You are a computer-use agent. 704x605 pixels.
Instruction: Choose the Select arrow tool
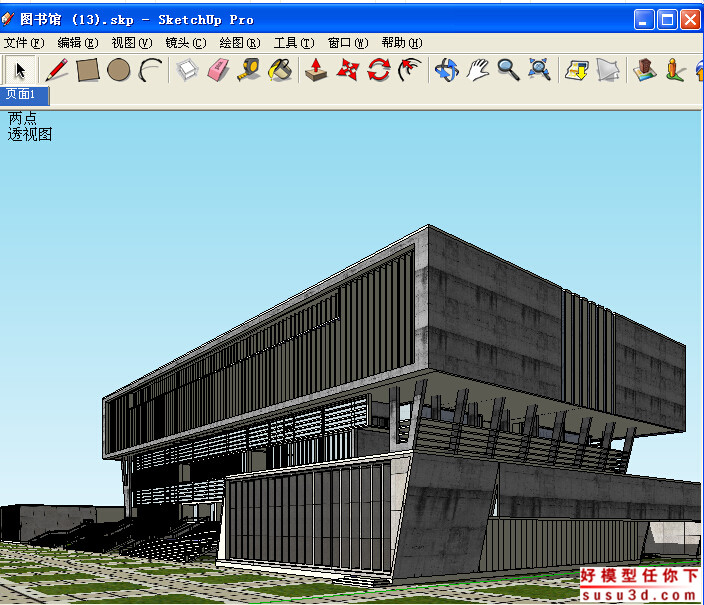pyautogui.click(x=20, y=70)
